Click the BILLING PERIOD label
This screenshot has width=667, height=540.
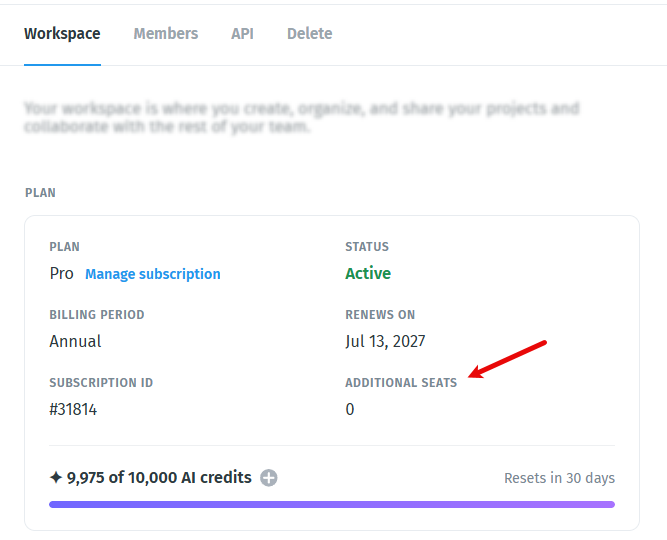pyautogui.click(x=97, y=314)
